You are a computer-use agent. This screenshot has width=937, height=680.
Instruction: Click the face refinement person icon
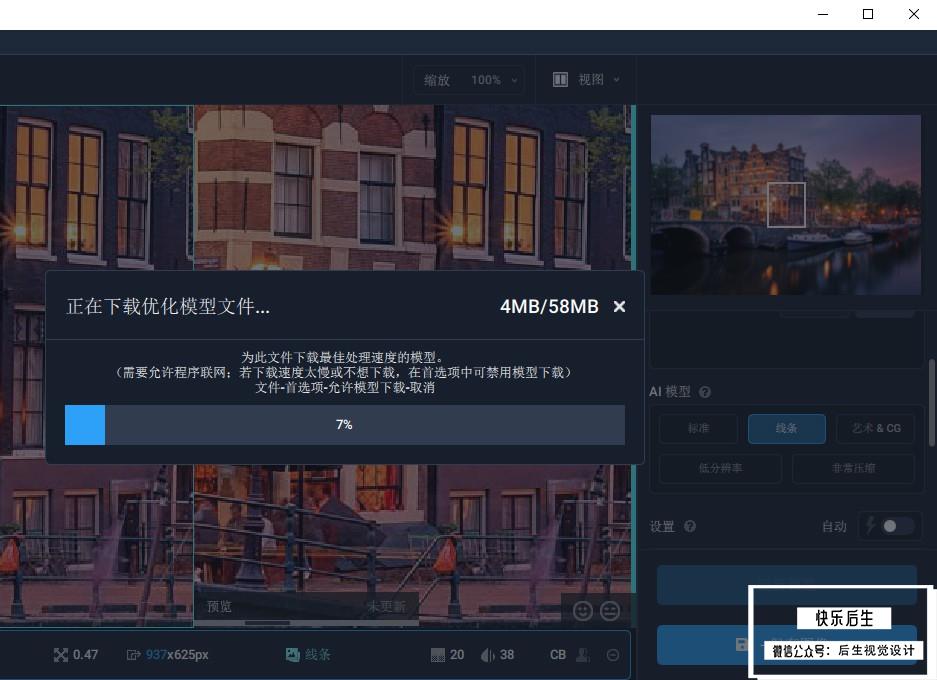point(583,655)
